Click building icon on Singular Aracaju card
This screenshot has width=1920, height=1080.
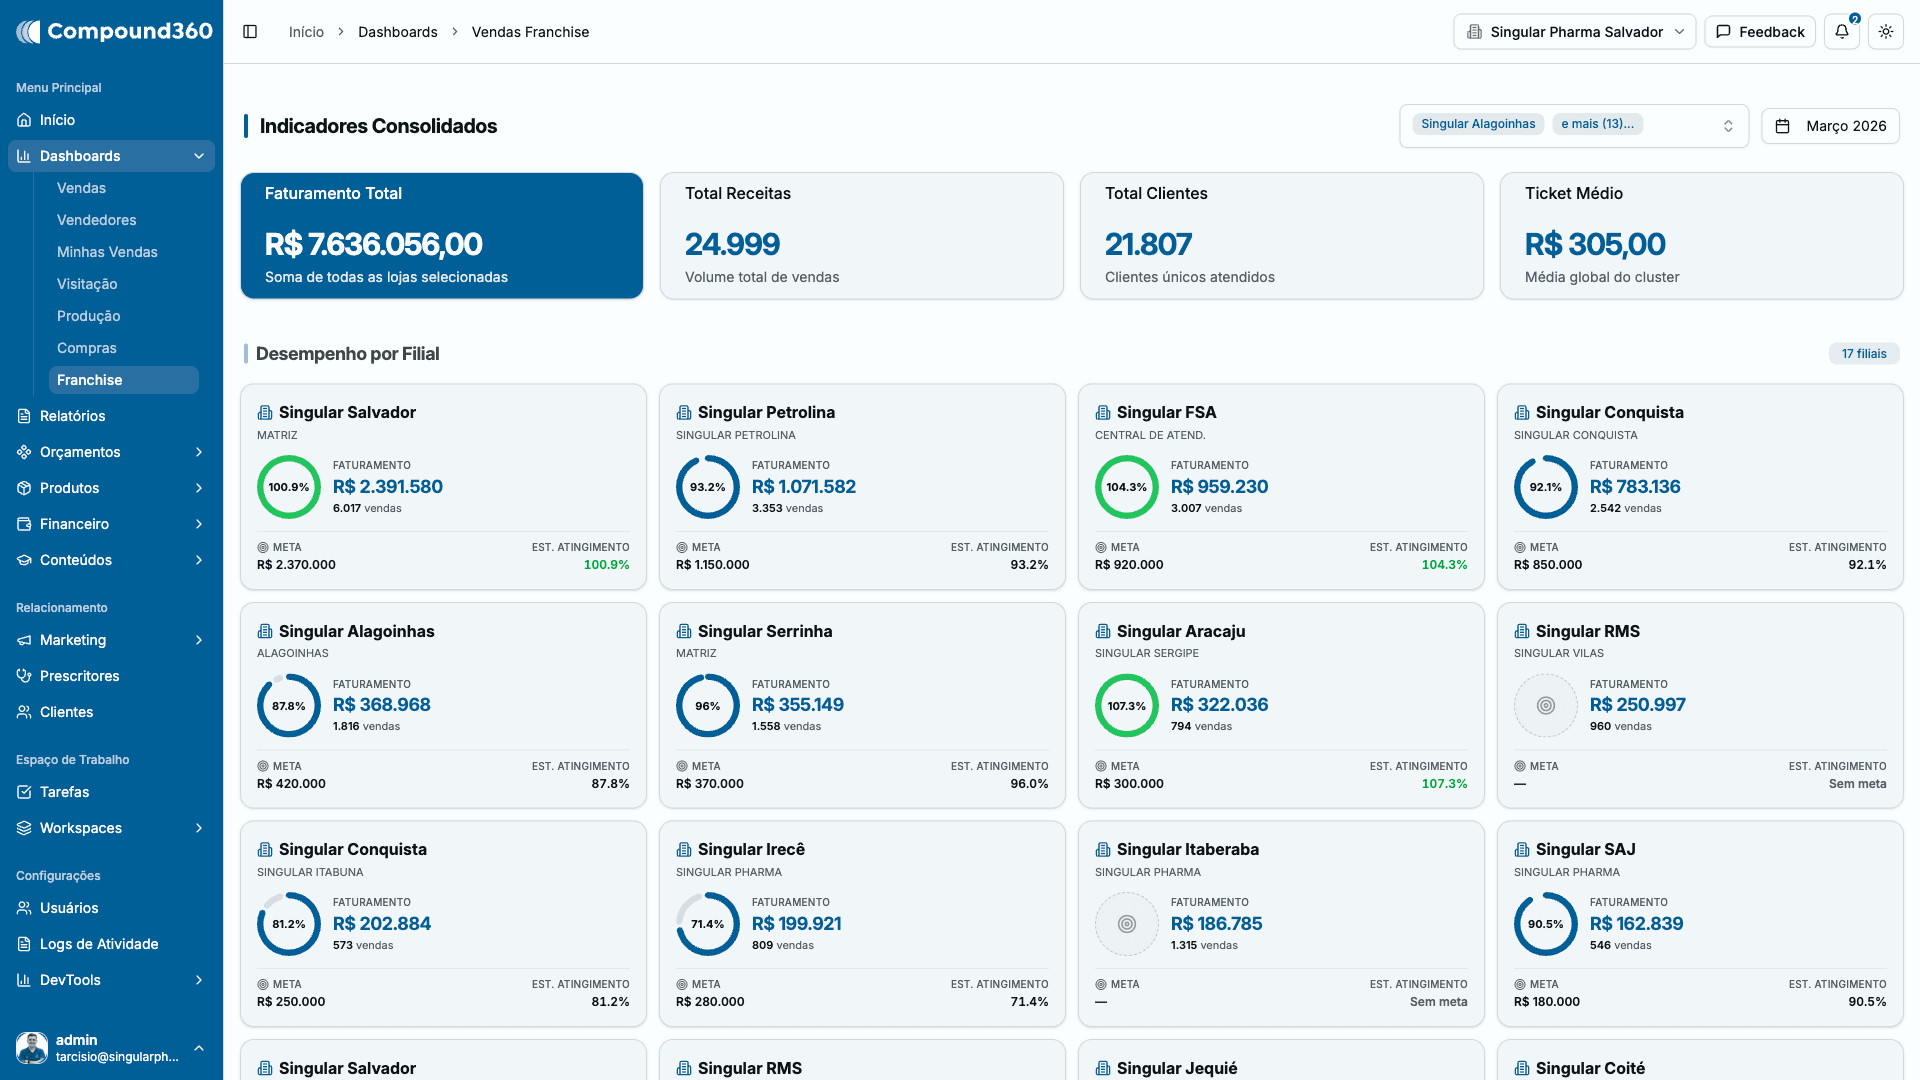pos(1103,631)
